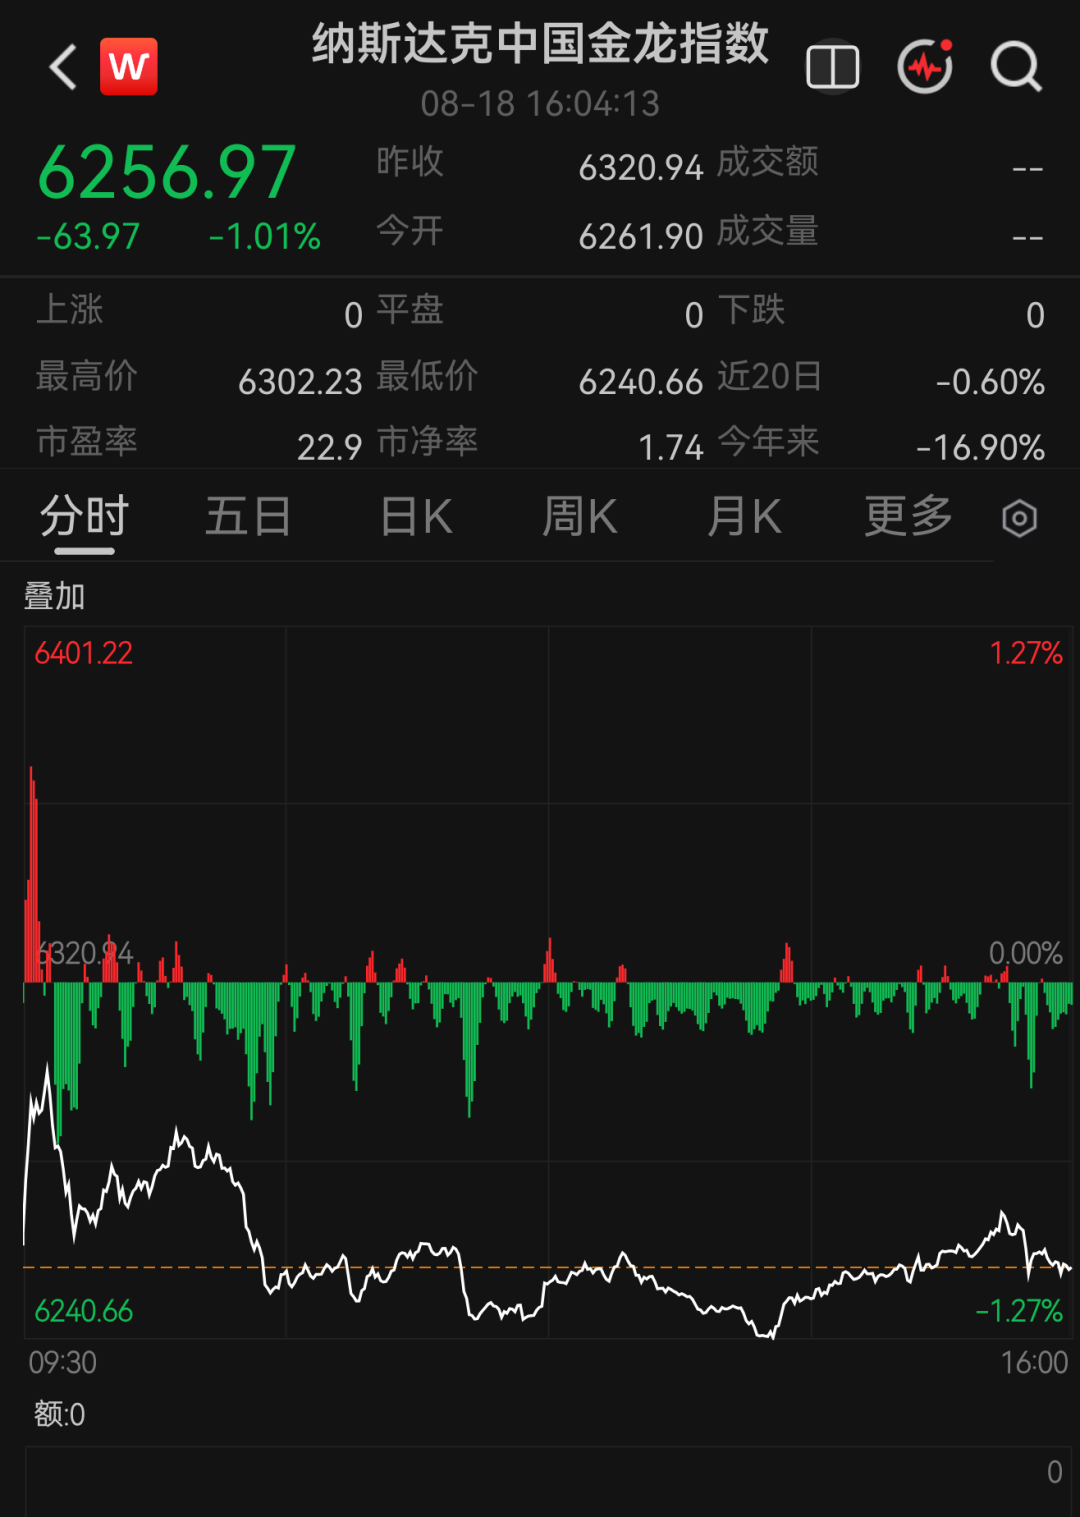Tap the 市净率 value 1.74

click(x=671, y=448)
